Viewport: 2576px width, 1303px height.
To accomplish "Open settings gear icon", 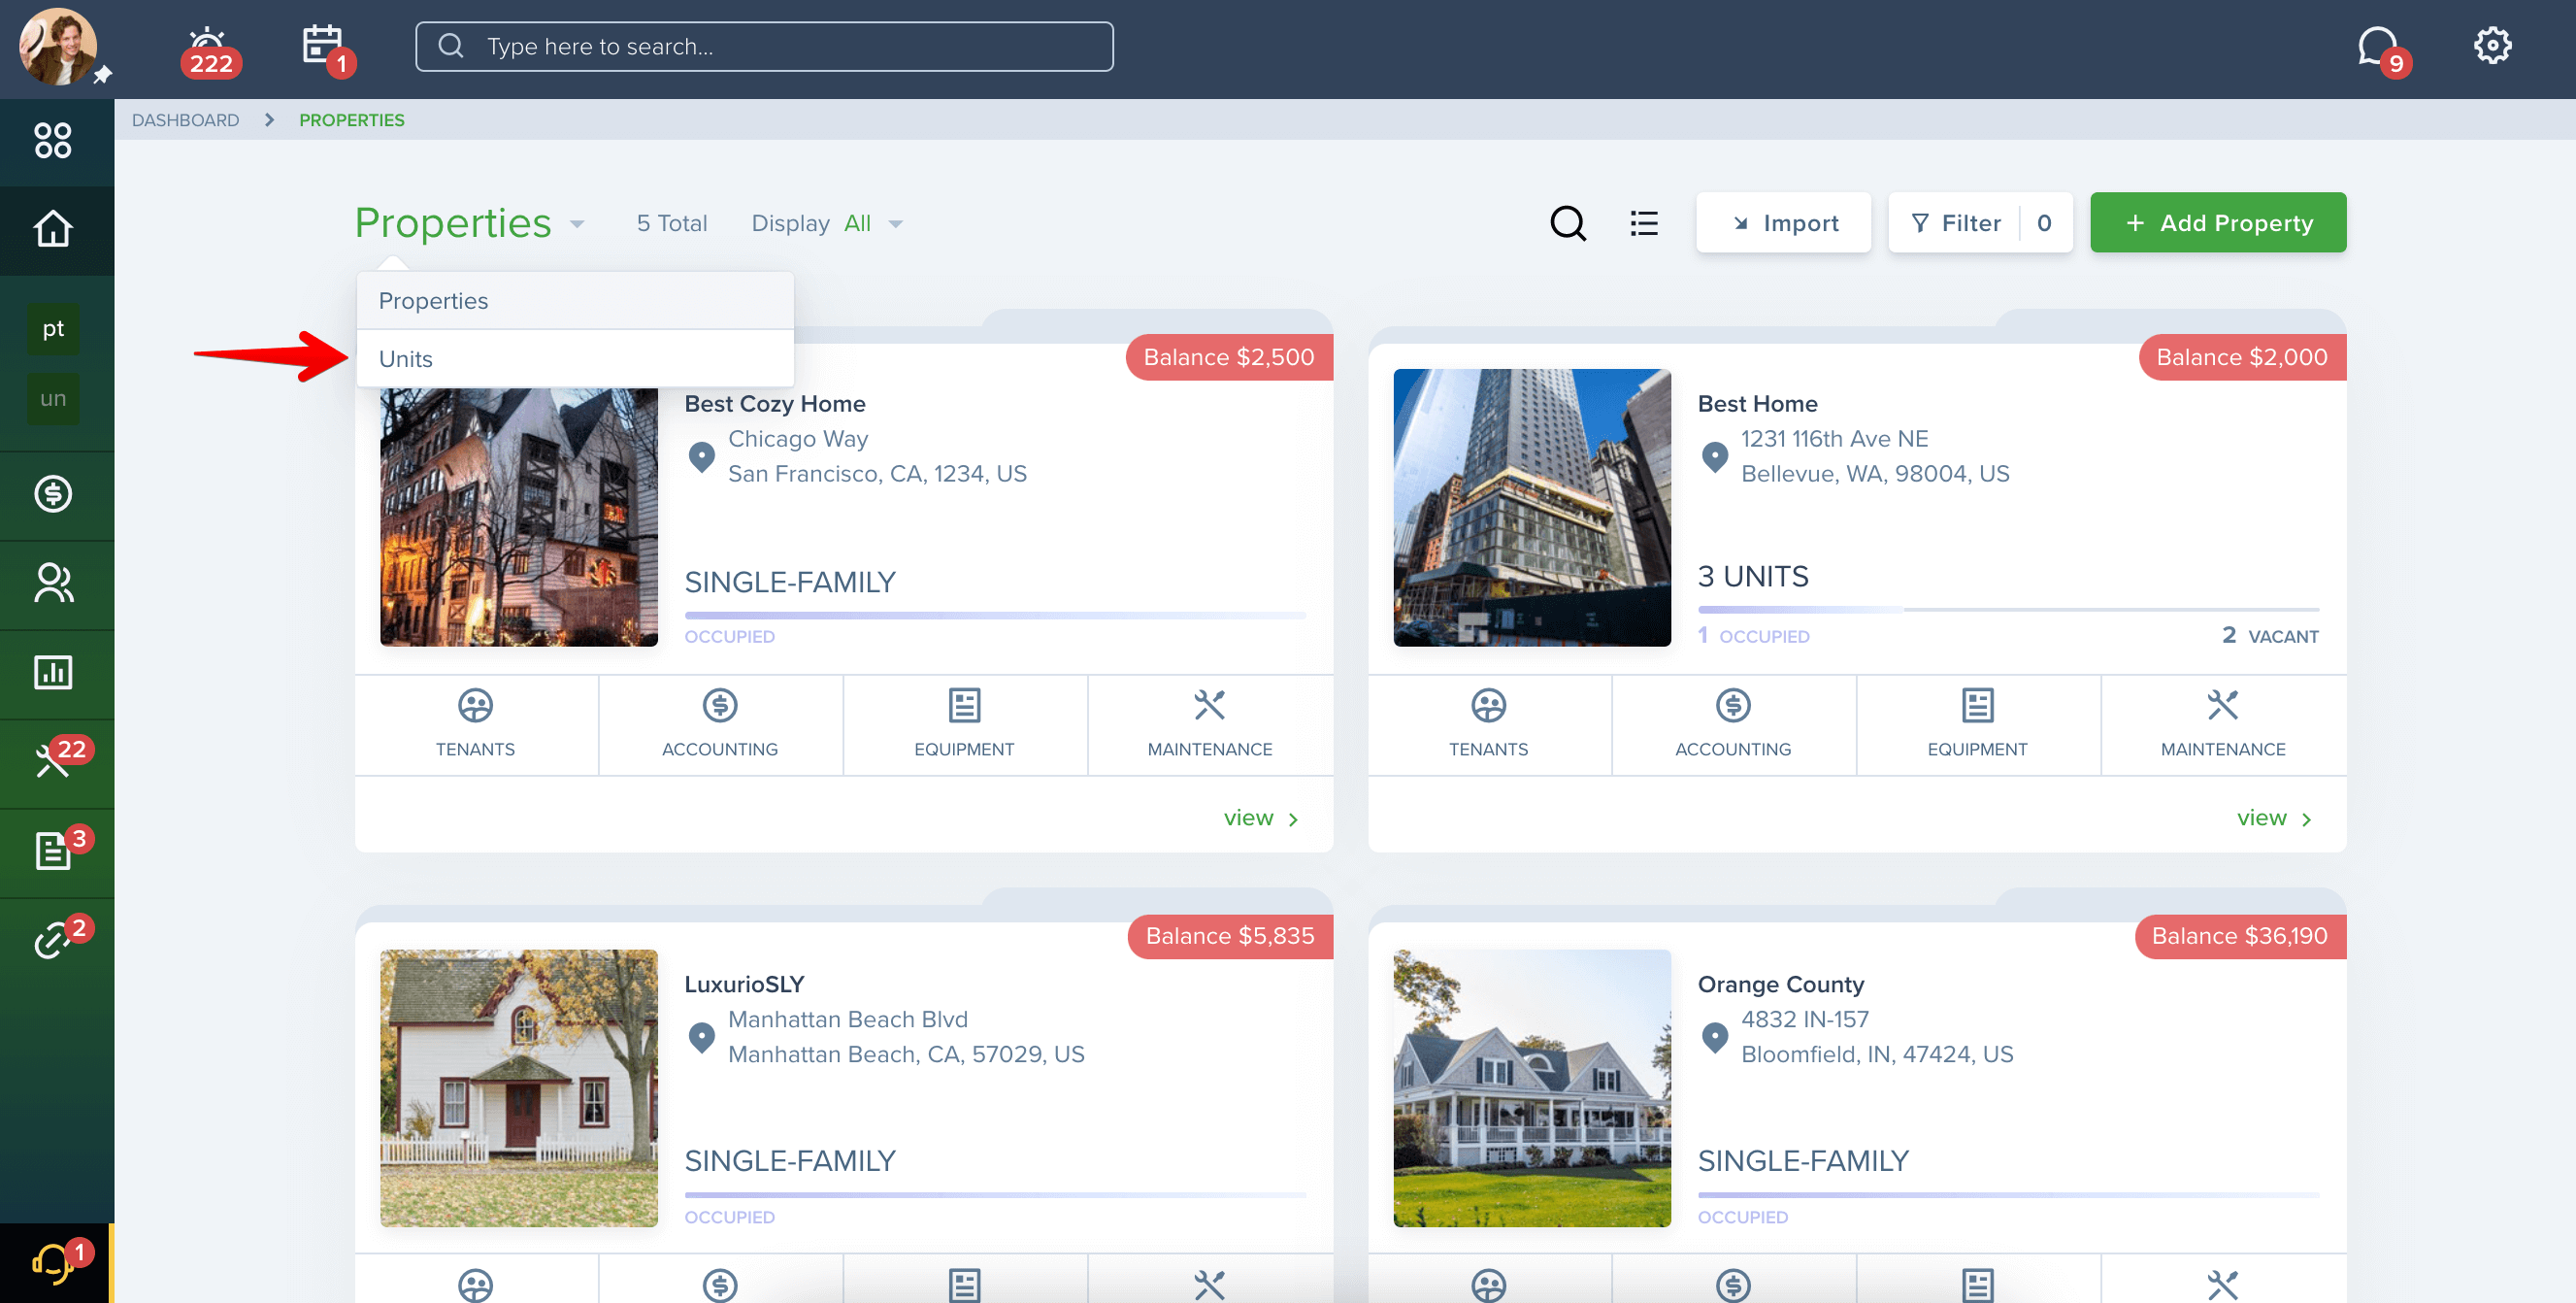I will pos(2492,46).
